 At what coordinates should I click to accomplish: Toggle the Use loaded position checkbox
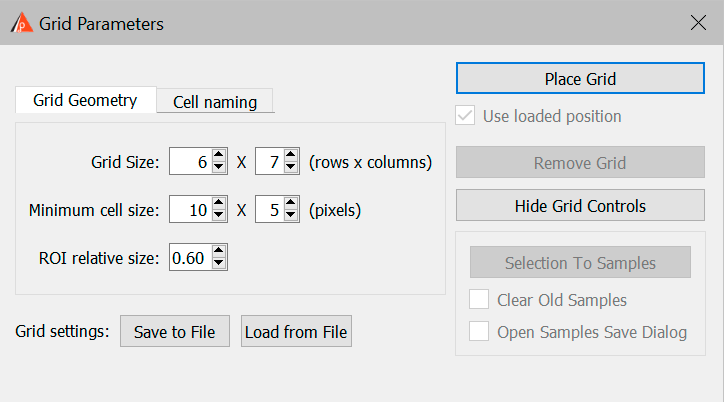tap(465, 116)
